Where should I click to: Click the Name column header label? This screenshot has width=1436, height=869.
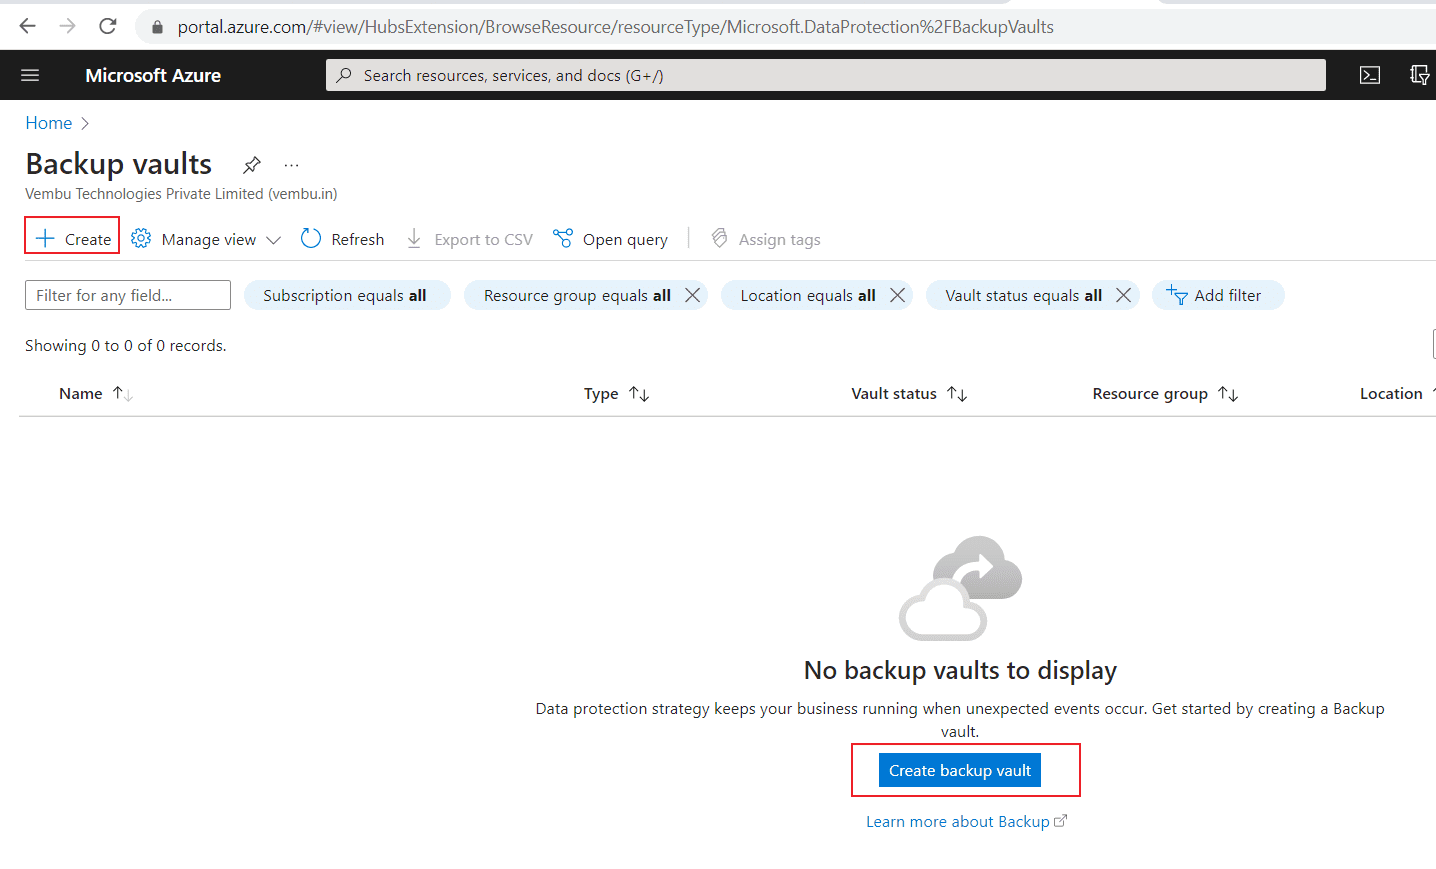(x=81, y=394)
